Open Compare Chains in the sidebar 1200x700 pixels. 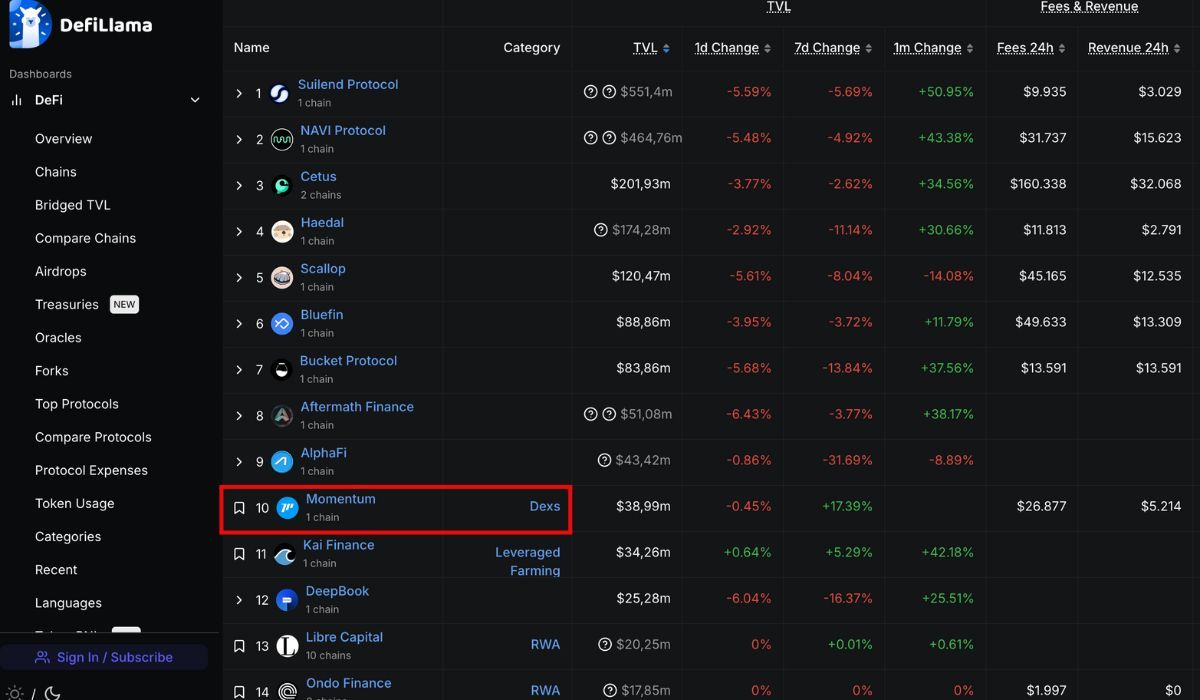click(85, 238)
